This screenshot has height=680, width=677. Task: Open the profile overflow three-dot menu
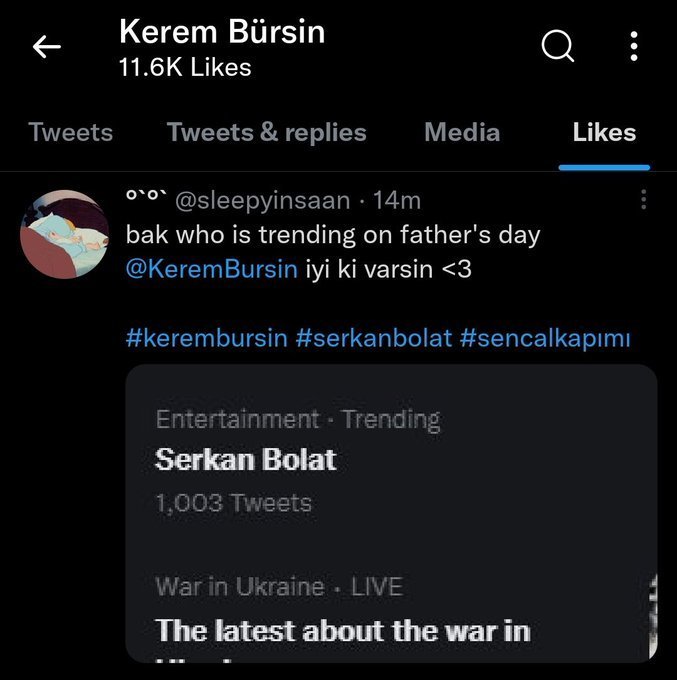coord(634,46)
